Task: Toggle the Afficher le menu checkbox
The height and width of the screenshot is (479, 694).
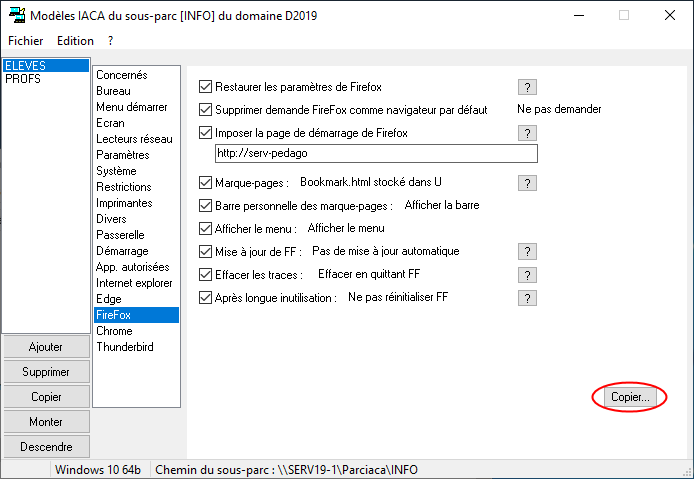Action: click(x=205, y=228)
